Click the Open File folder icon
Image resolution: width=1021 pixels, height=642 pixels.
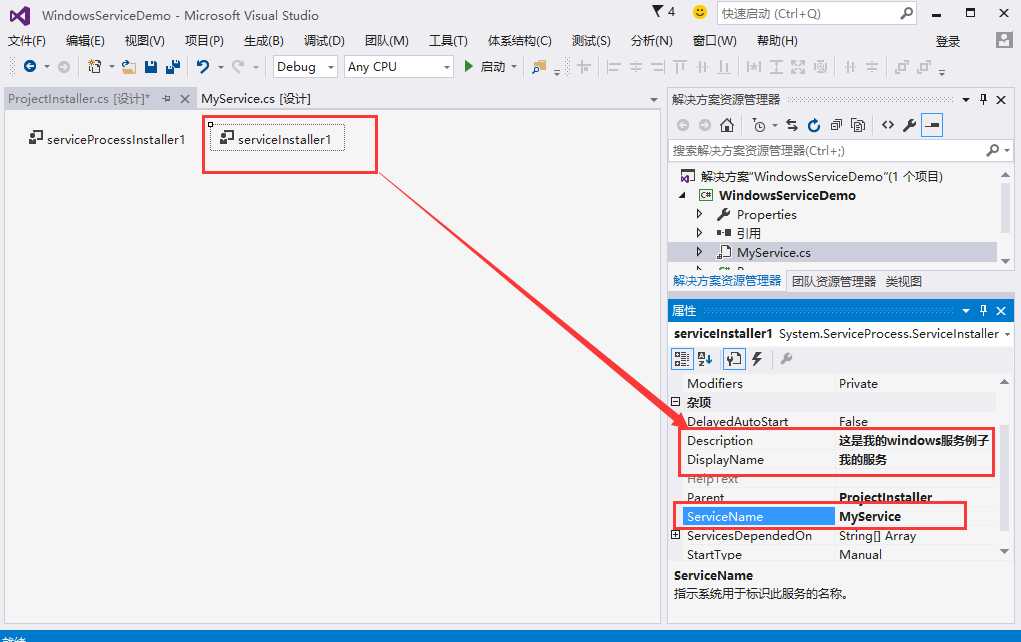pyautogui.click(x=129, y=66)
